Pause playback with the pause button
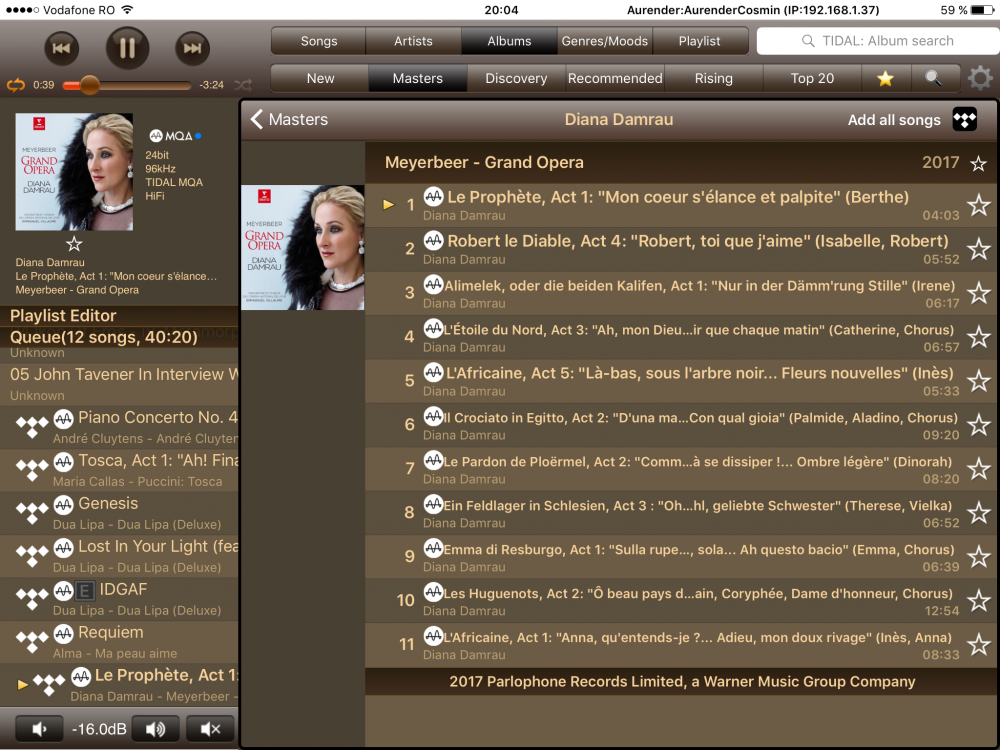This screenshot has width=1000, height=750. coord(127,48)
